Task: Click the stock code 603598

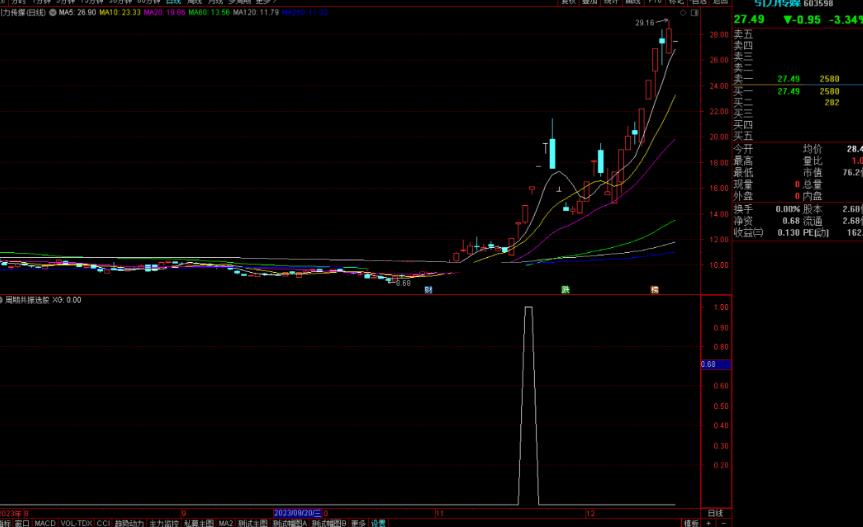Action: (x=818, y=3)
